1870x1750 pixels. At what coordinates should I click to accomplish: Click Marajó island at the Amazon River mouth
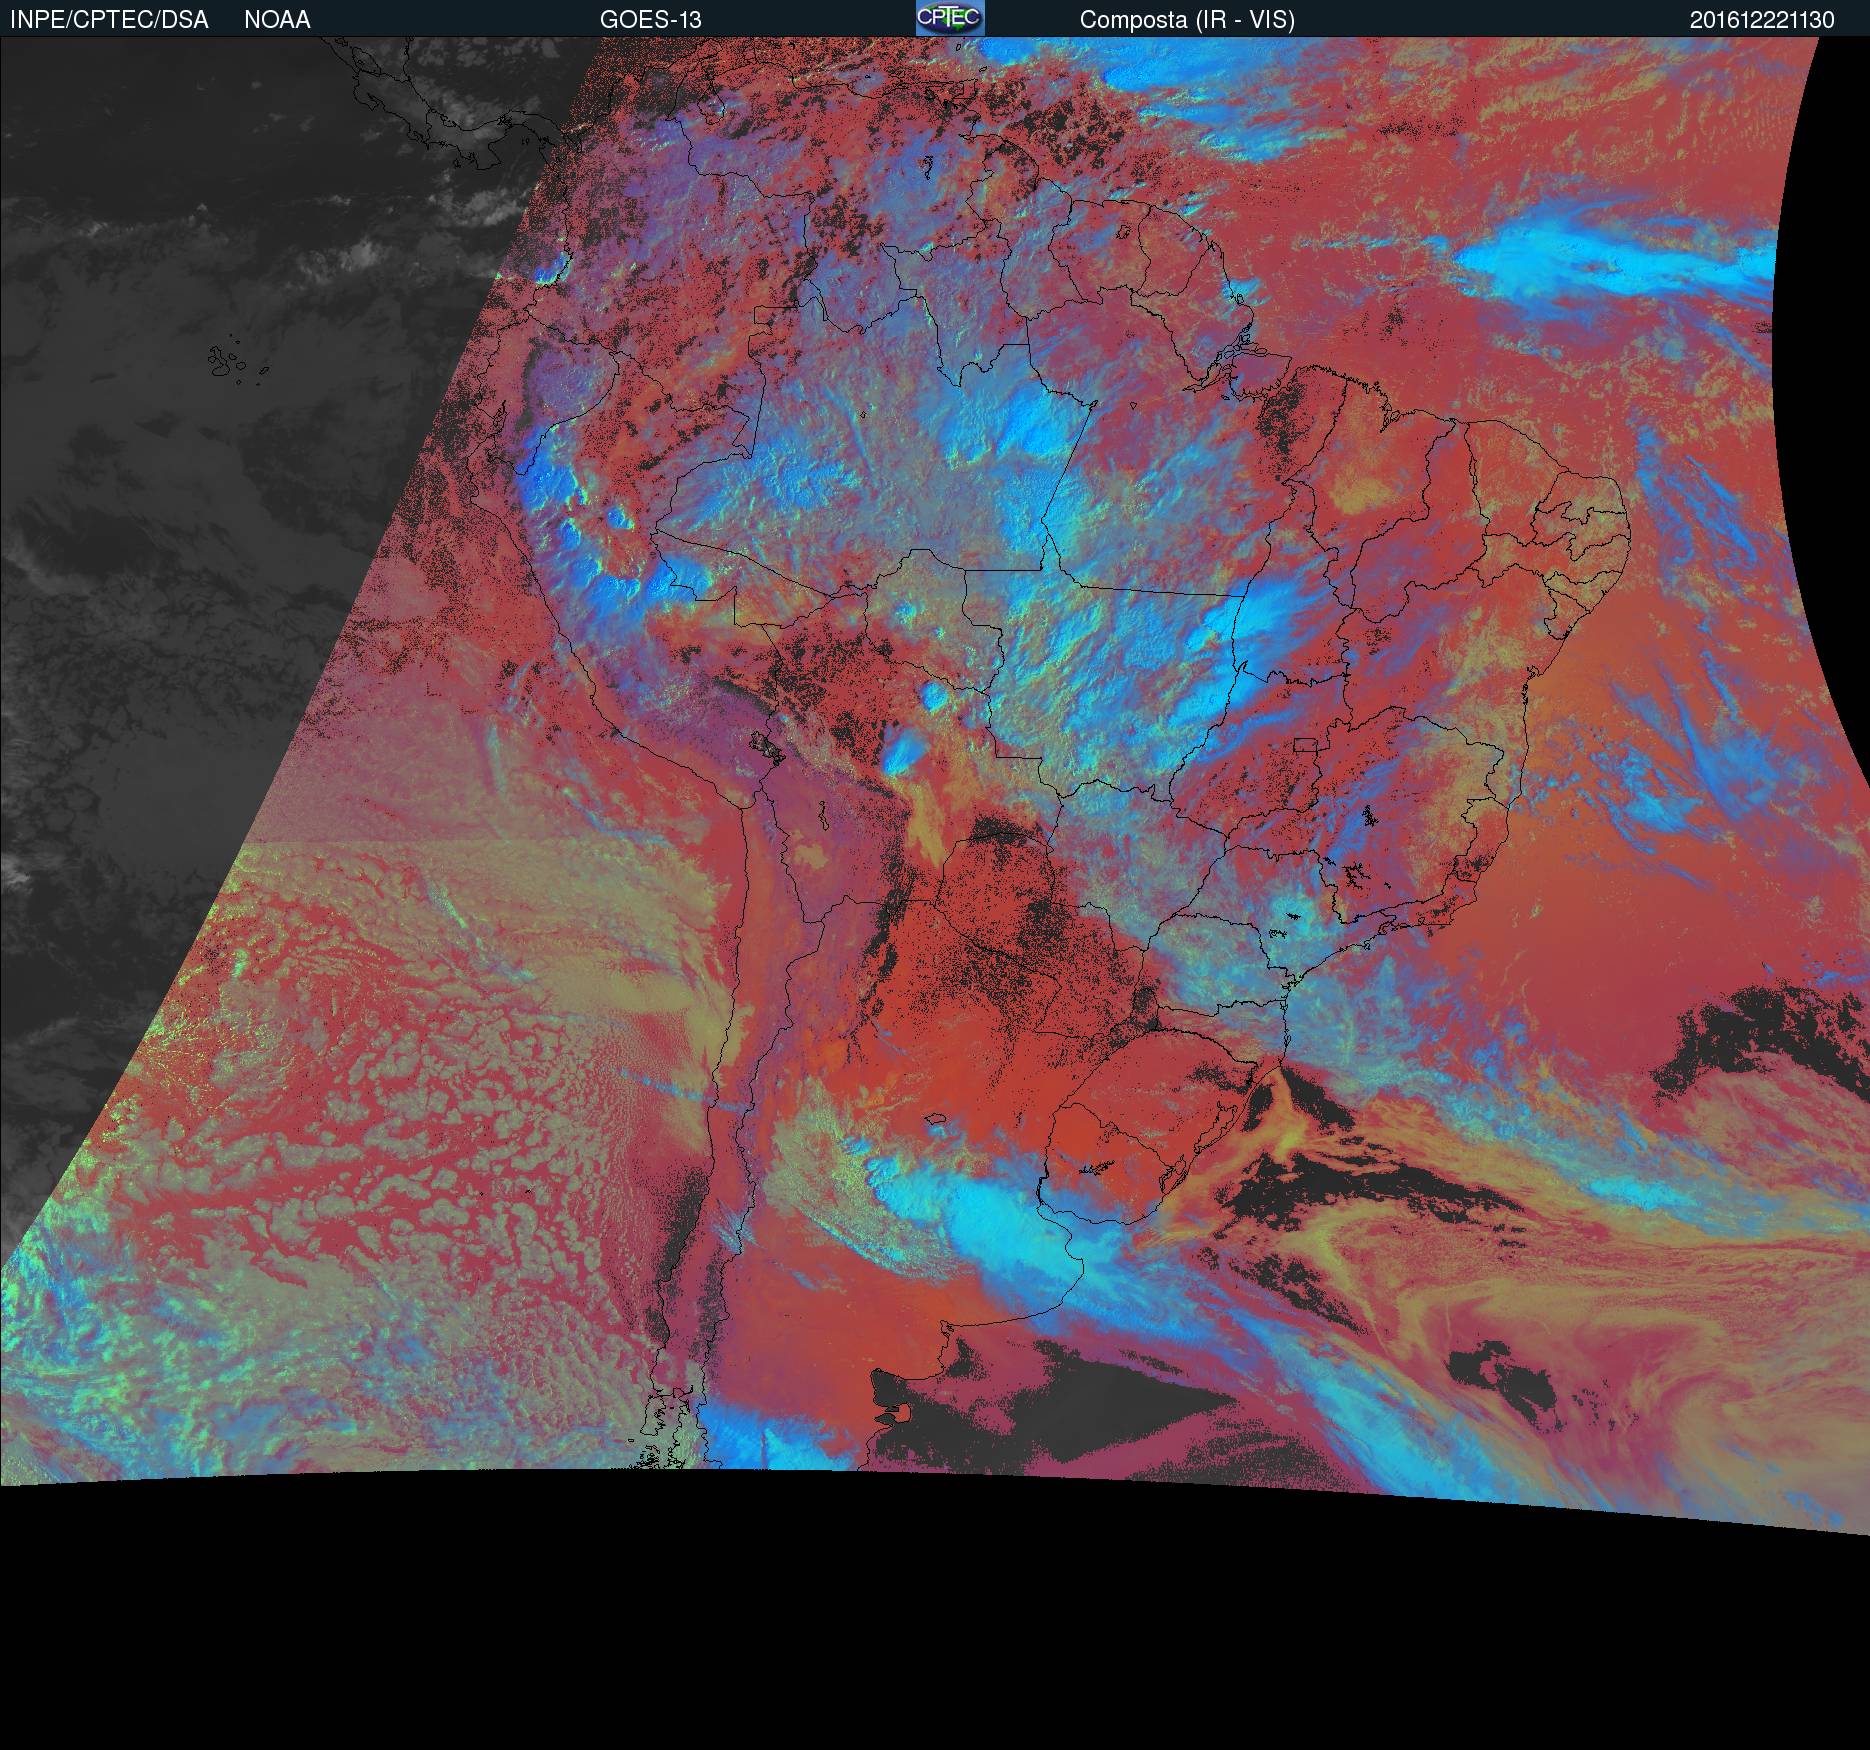point(1238,360)
